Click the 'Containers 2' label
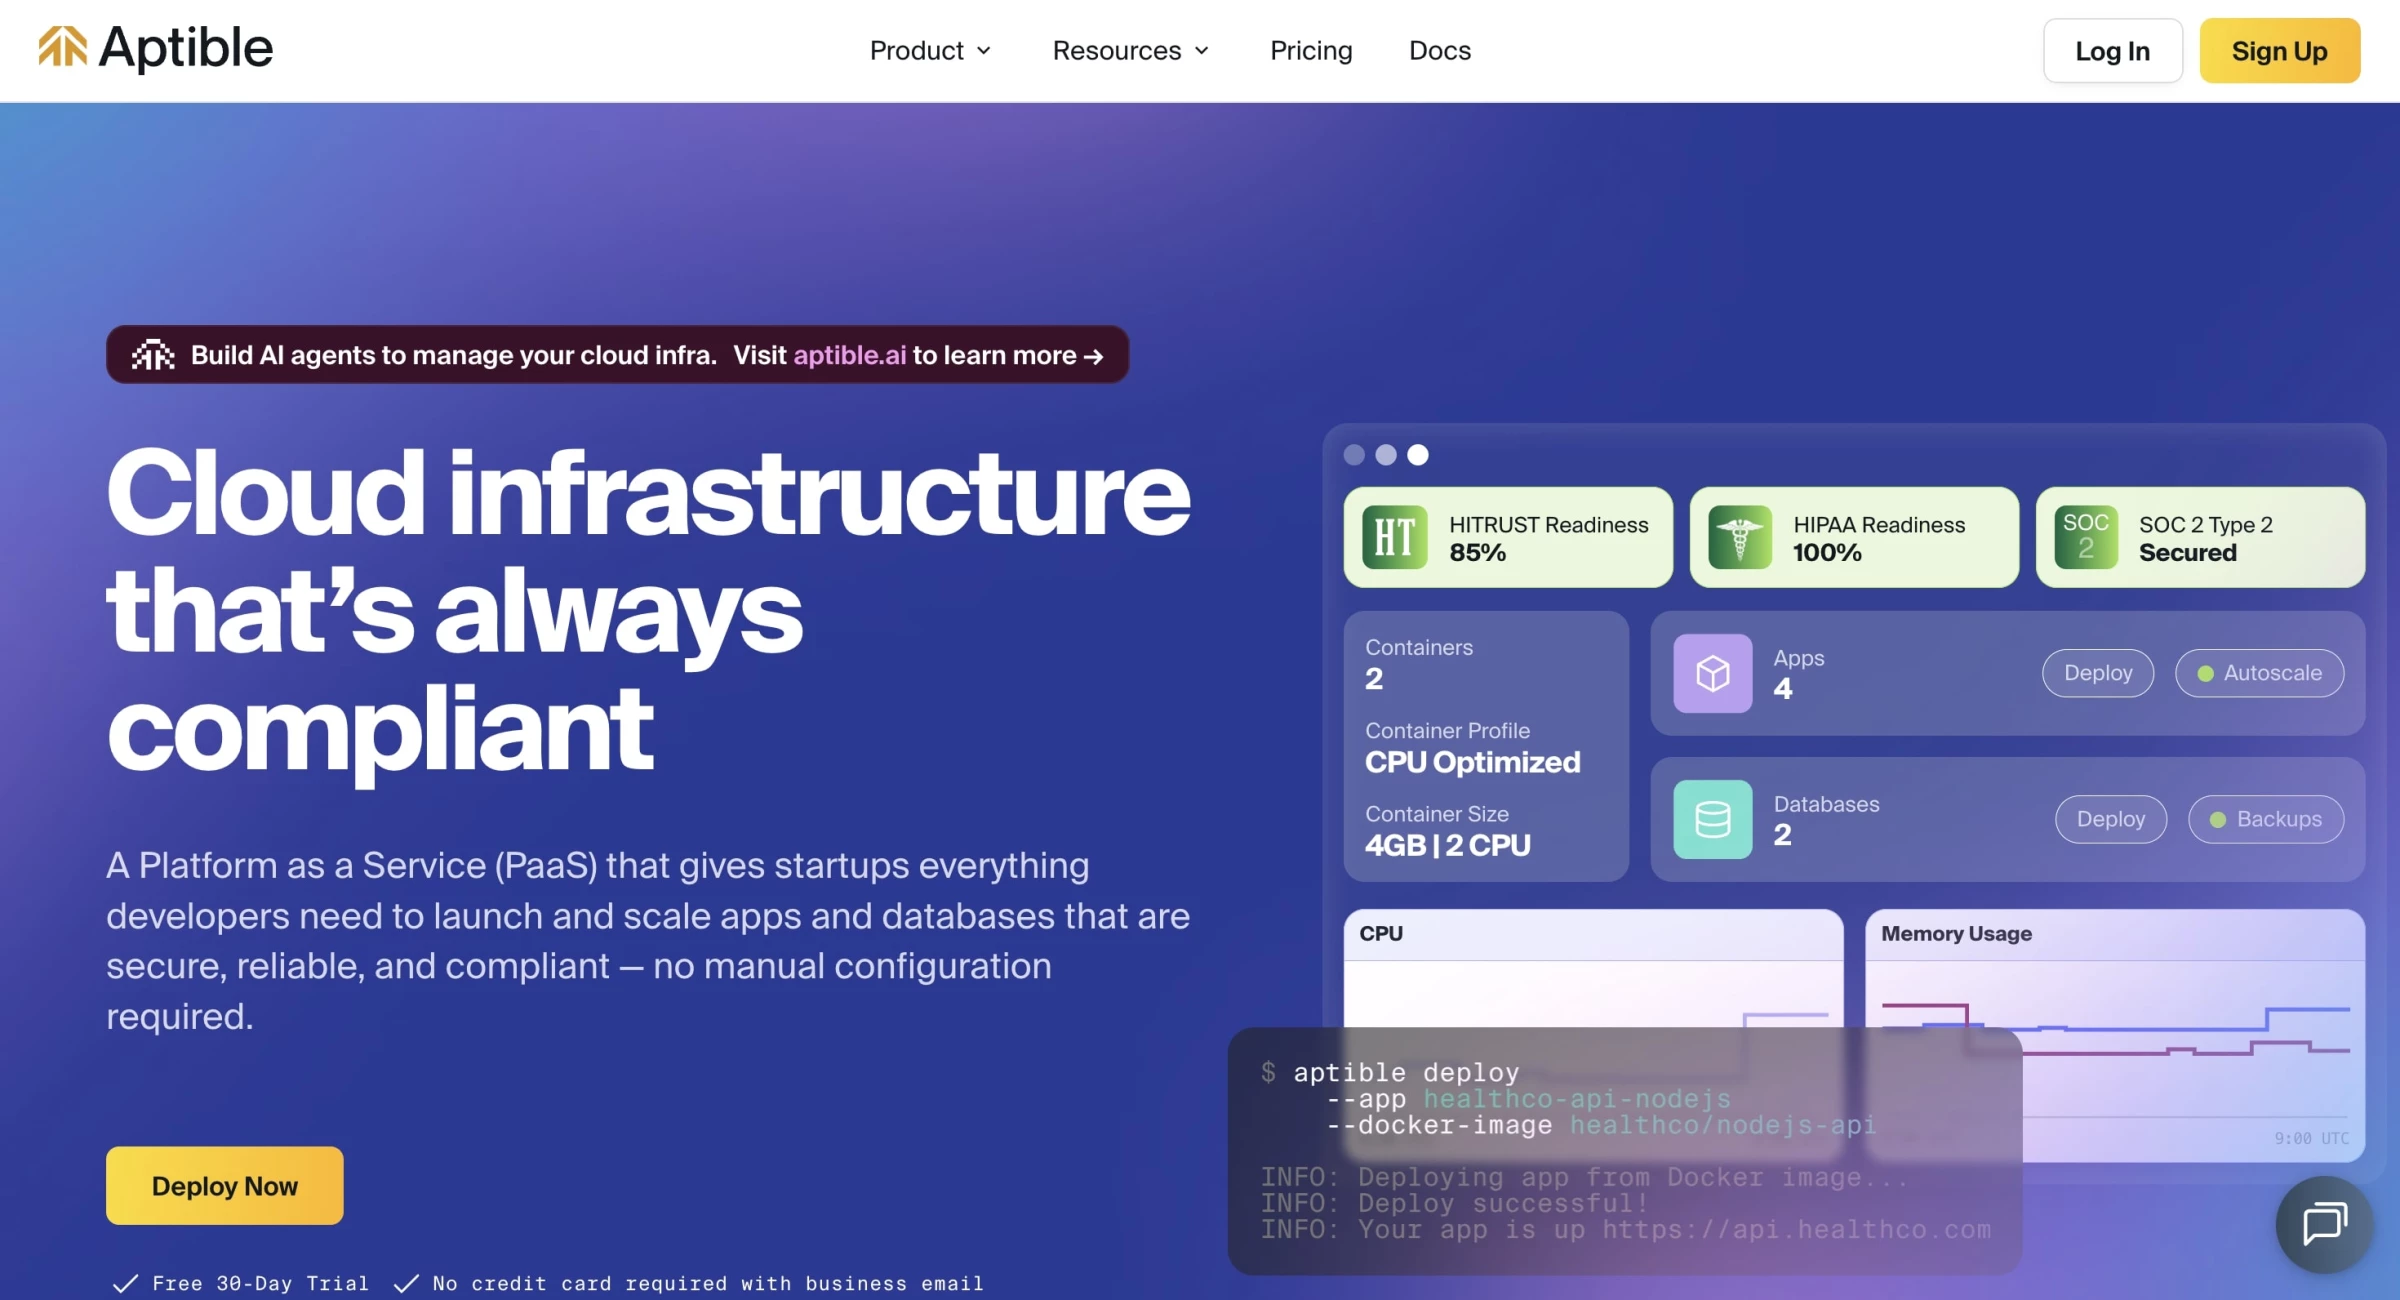 (1419, 664)
